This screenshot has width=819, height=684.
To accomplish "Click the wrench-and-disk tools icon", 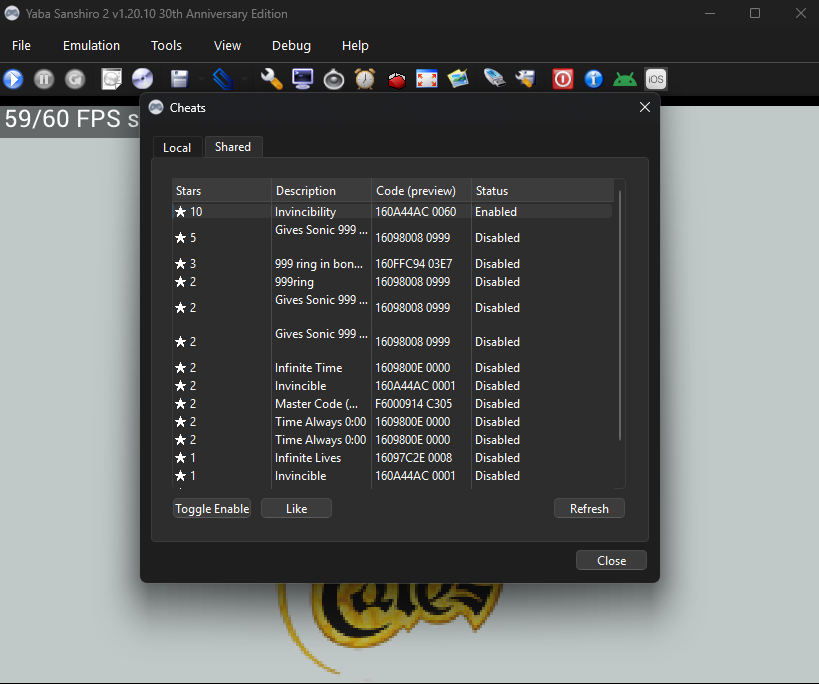I will (x=525, y=79).
